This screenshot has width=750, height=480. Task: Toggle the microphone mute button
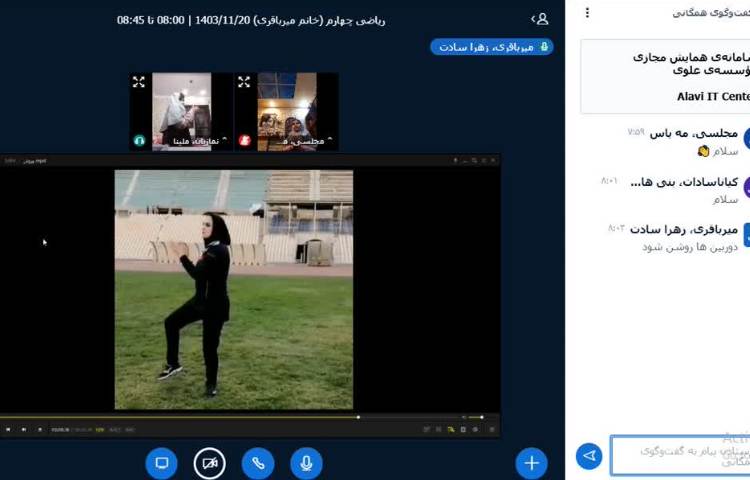tap(306, 463)
